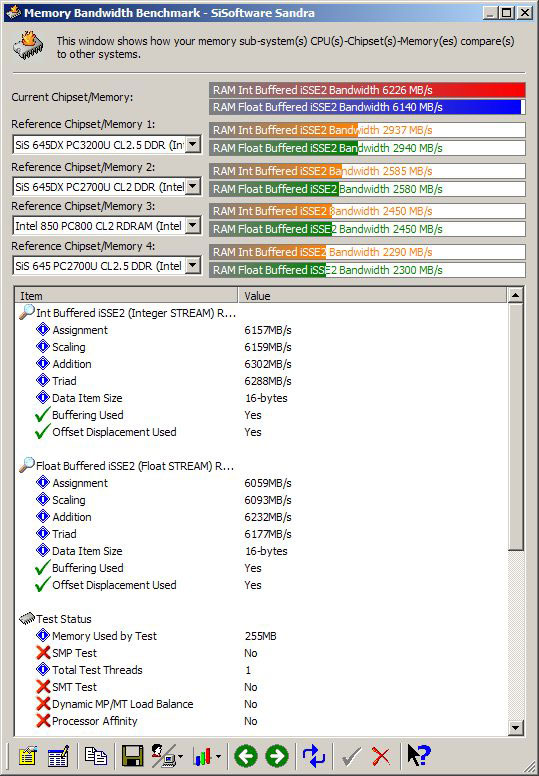Screen dimensions: 539x776
Task: Select Int Buffered iSSE2 Integer STREAM row
Action: click(x=136, y=313)
